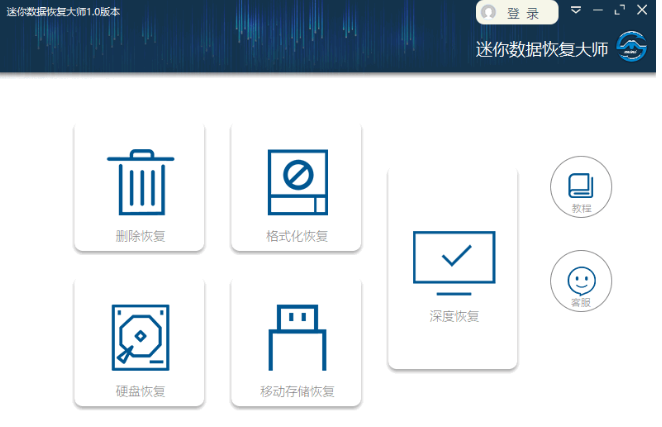The height and width of the screenshot is (427, 662).
Task: Click the 迷你数据恢复大师1.0版本 title text
Action: click(x=63, y=12)
